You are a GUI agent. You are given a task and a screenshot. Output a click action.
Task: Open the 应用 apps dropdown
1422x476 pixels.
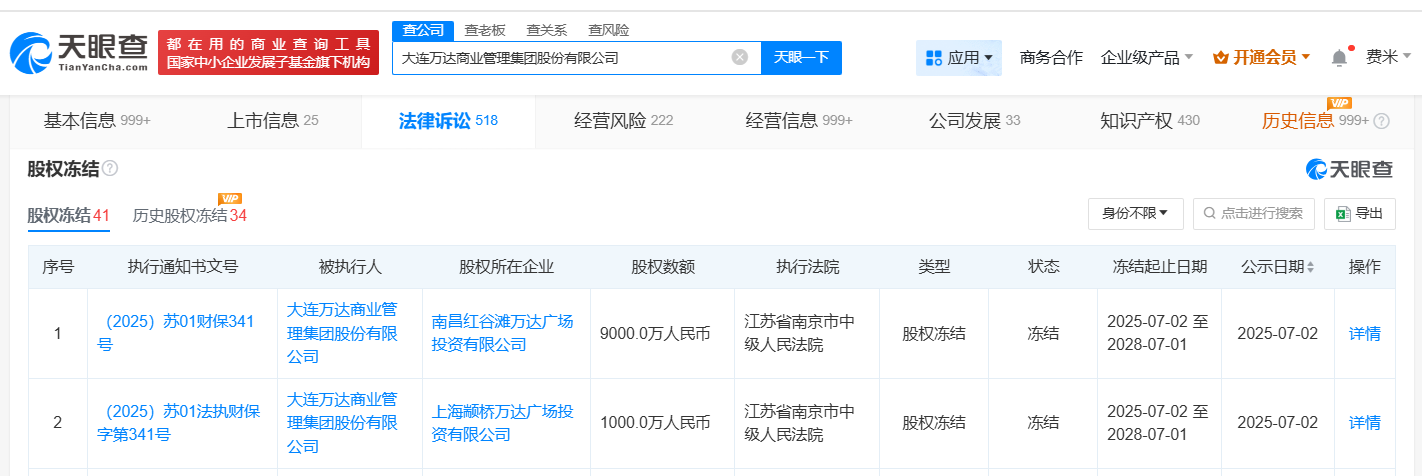click(x=959, y=58)
